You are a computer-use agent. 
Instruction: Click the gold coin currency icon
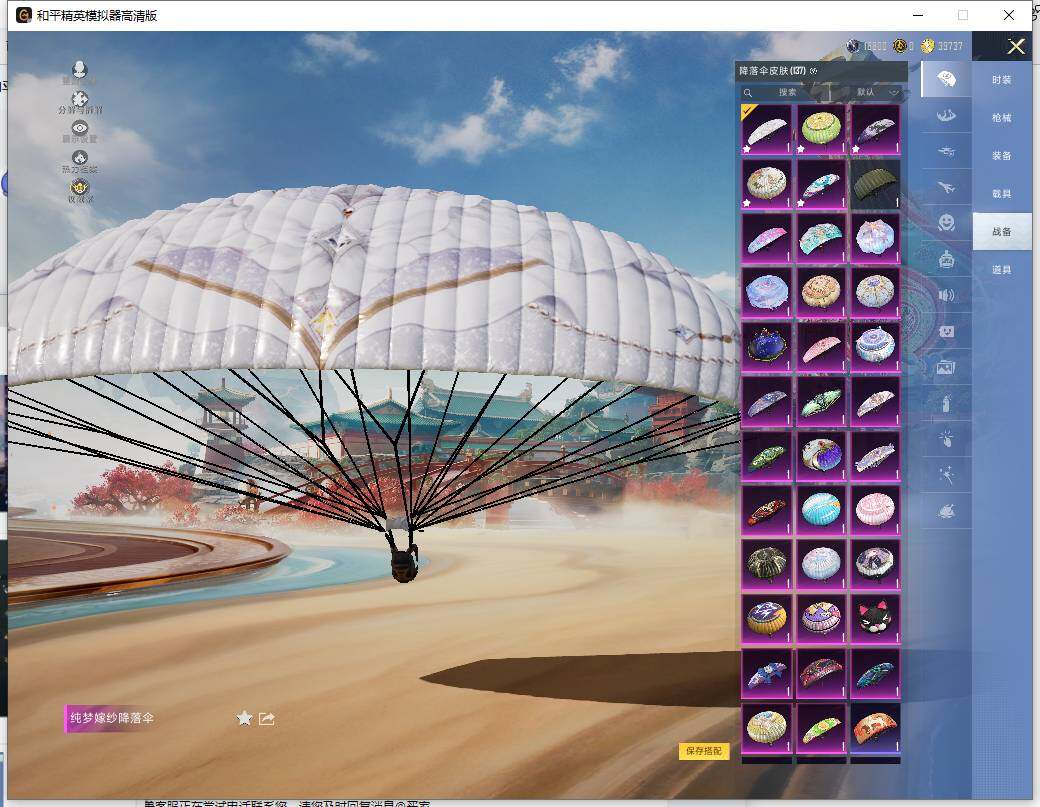927,46
